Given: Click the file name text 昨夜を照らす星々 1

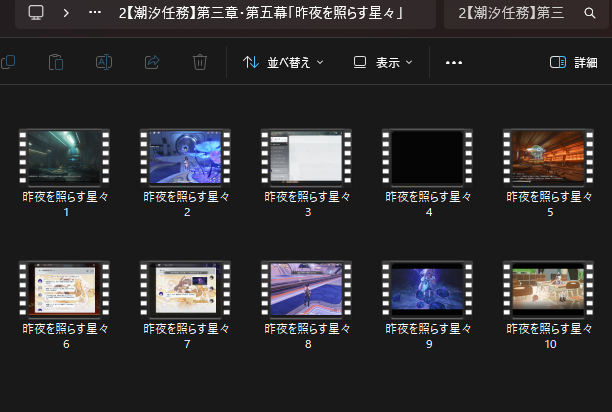Looking at the screenshot, I should 66,204.
